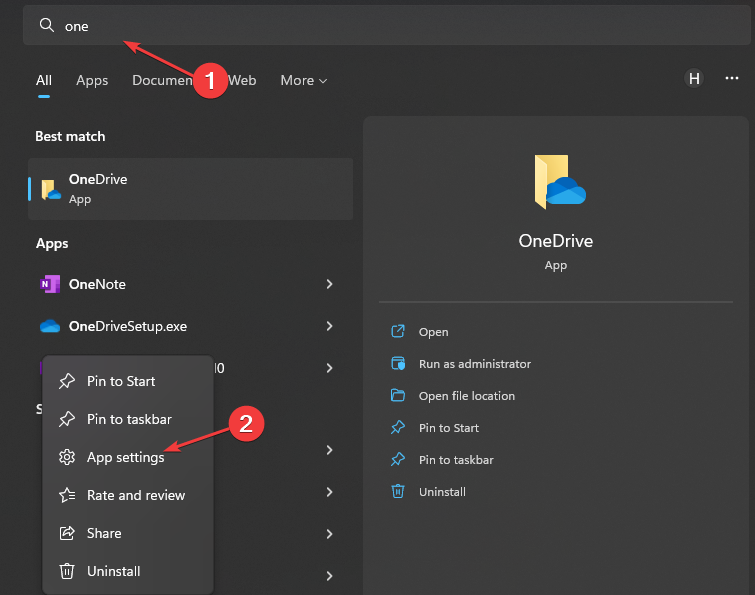Click the OneDrive folder icon in best match

(51, 189)
